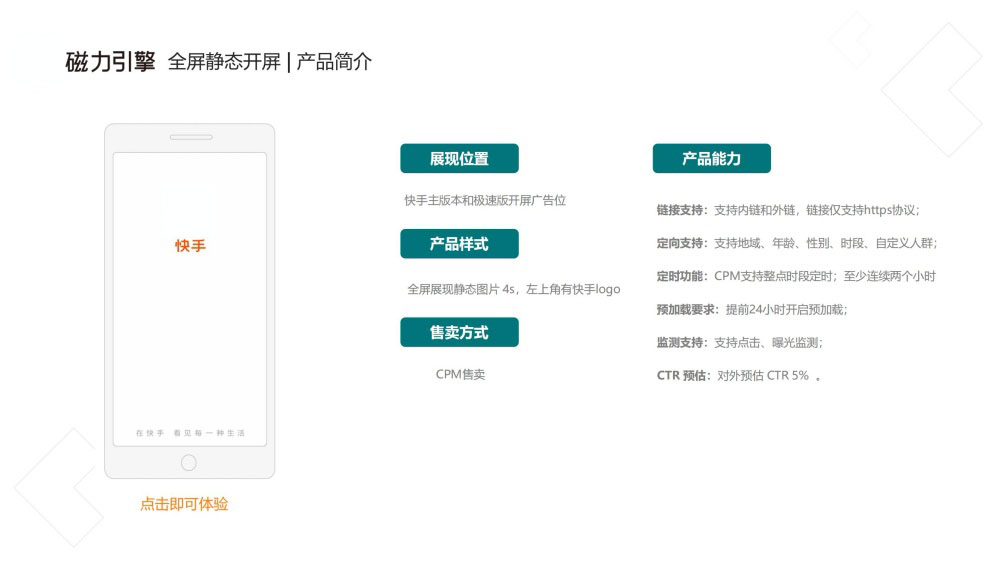Viewport: 1000px width, 563px height.
Task: Click the CPM售卖 text
Action: 460,374
